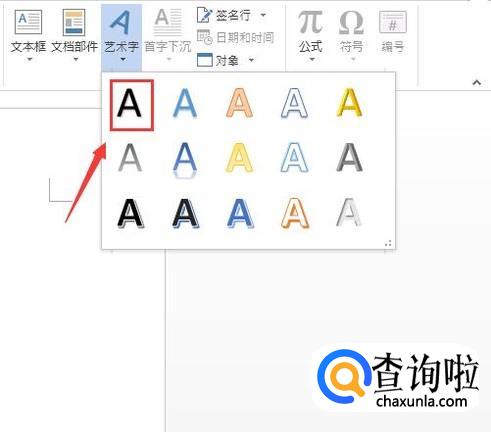Insert 日期和时间 date and time
The image size is (491, 432).
click(235, 38)
